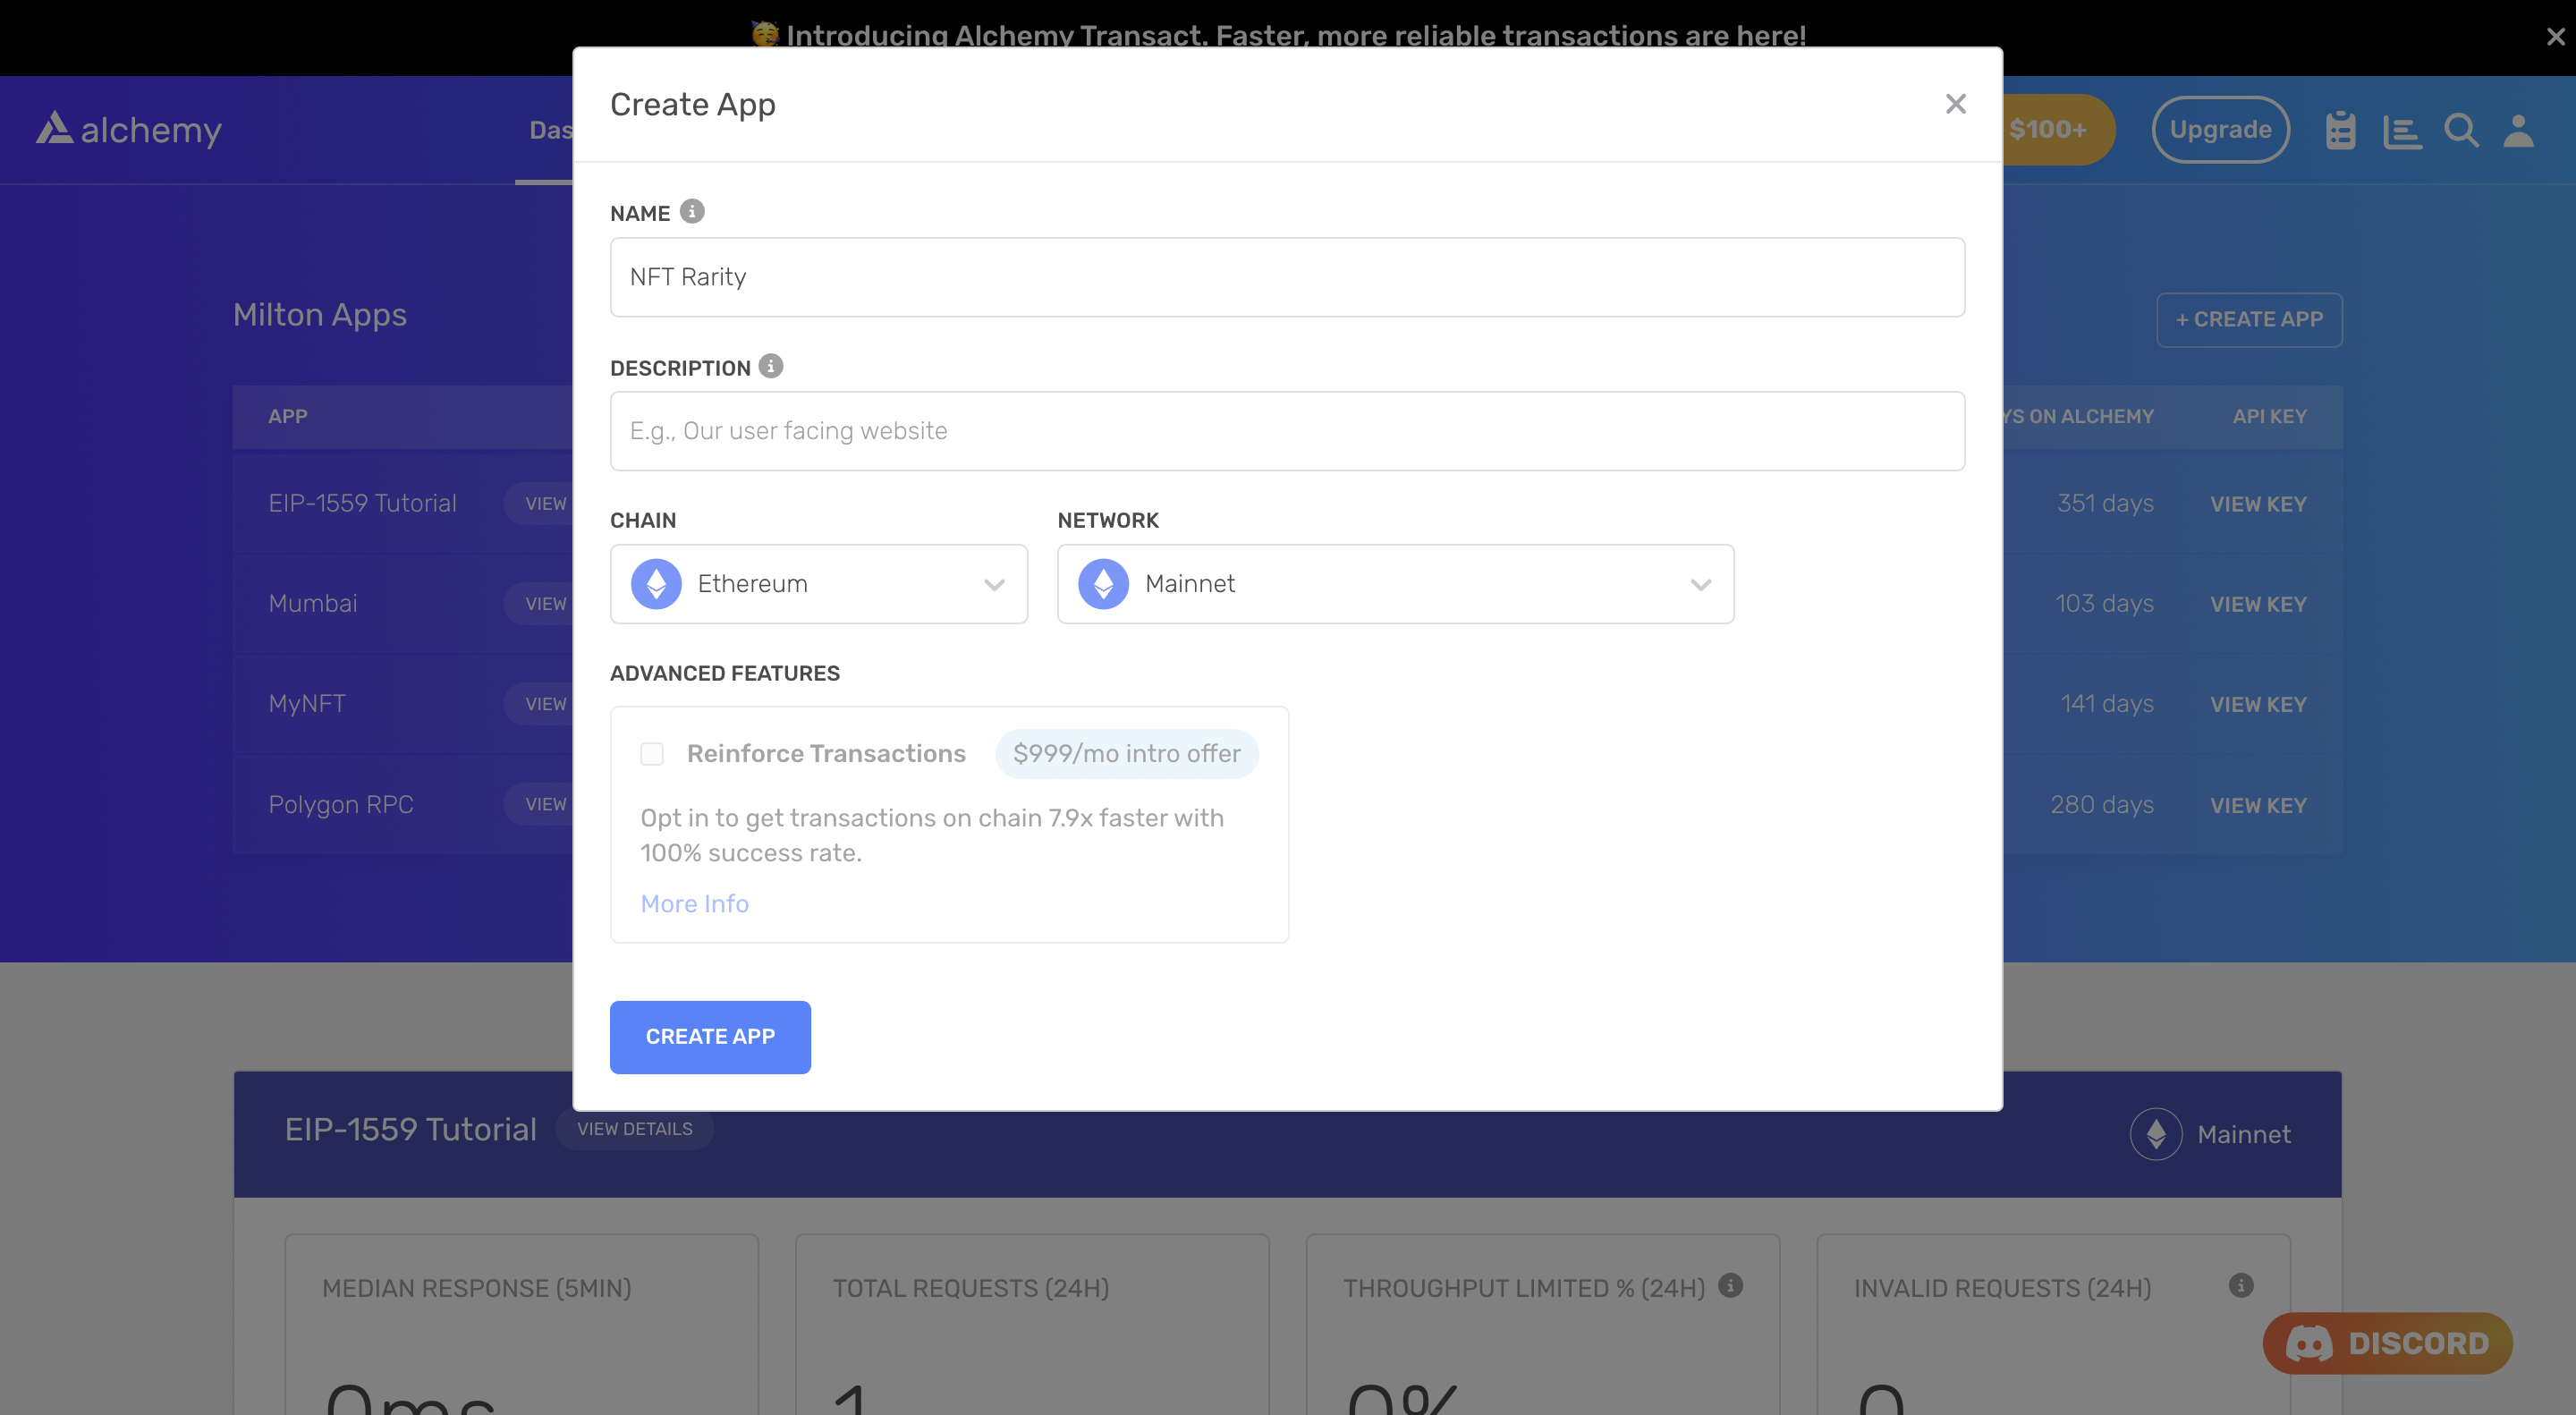This screenshot has height=1415, width=2576.
Task: Click the blue Create App submit button
Action: 710,1037
